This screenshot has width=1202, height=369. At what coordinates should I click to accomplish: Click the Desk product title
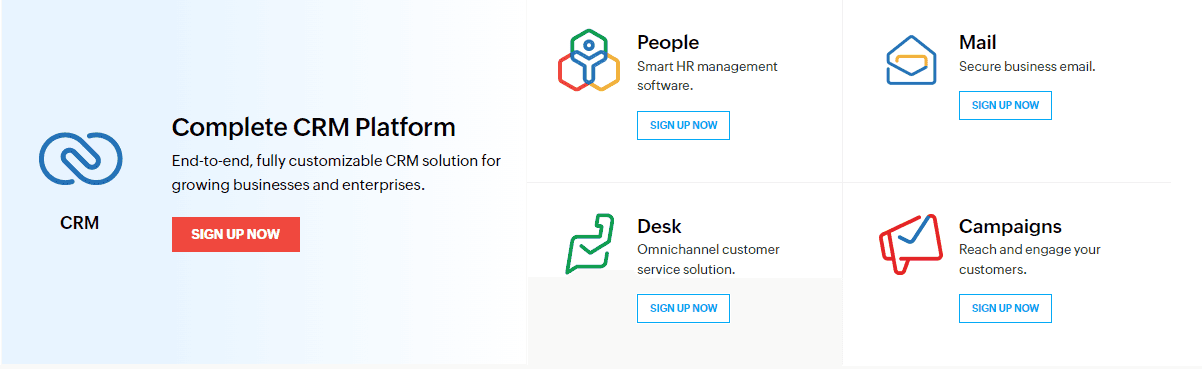click(659, 226)
